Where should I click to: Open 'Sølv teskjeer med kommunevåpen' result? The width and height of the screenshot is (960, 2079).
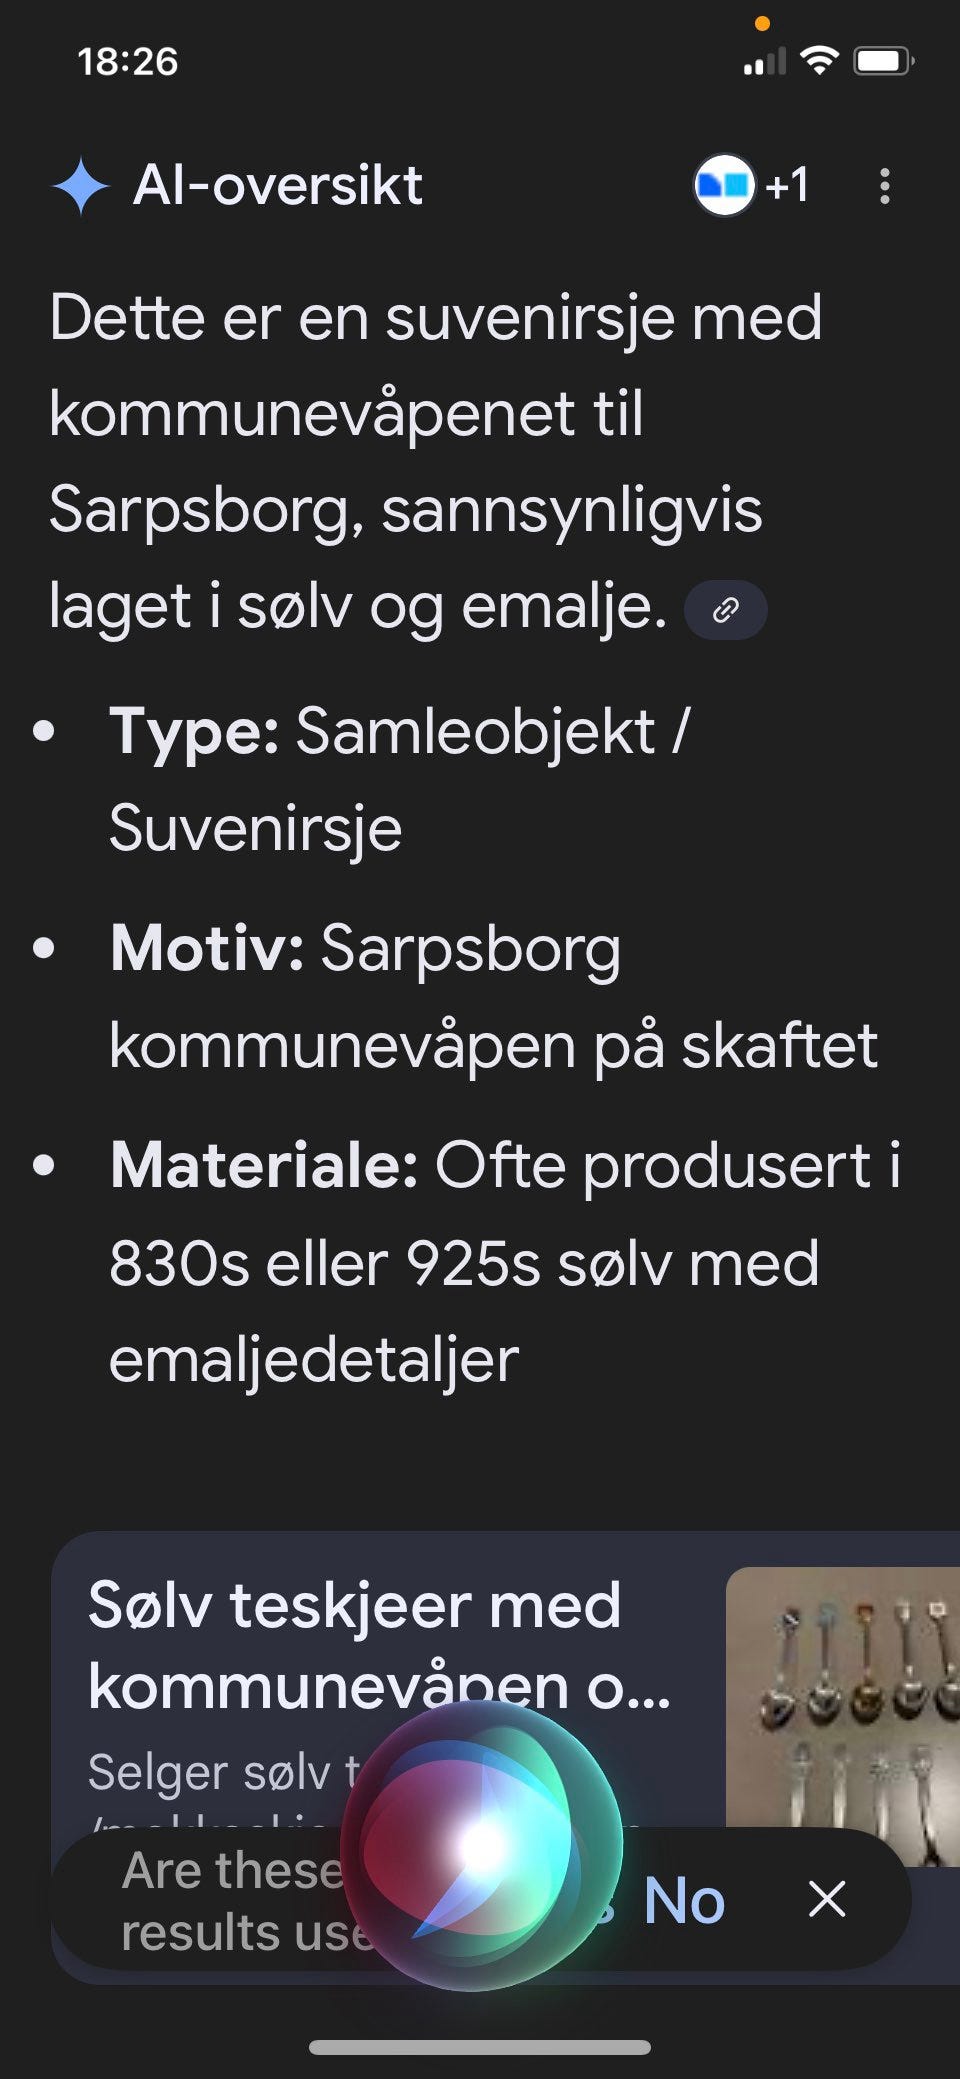pyautogui.click(x=378, y=1645)
